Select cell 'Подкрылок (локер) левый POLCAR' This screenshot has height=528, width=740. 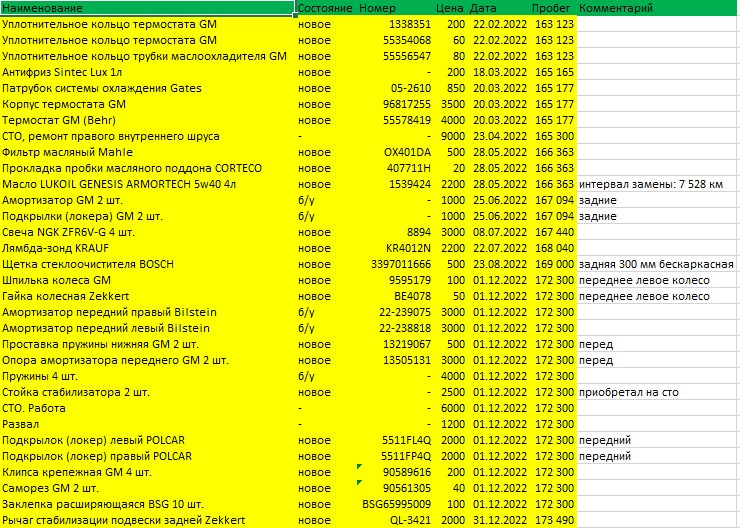pos(148,440)
